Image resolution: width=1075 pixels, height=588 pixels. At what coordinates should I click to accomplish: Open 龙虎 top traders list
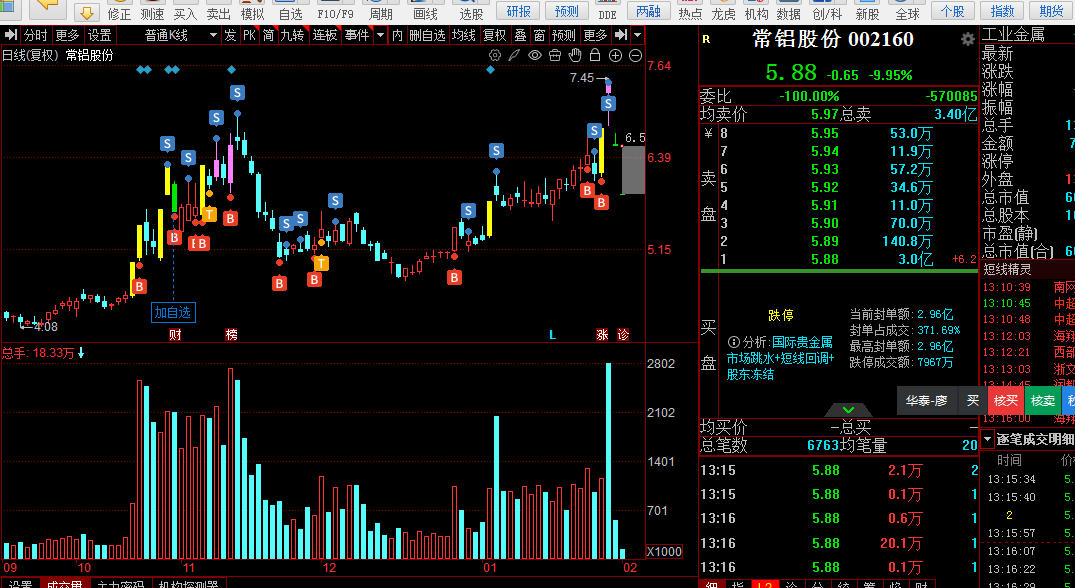pos(723,11)
